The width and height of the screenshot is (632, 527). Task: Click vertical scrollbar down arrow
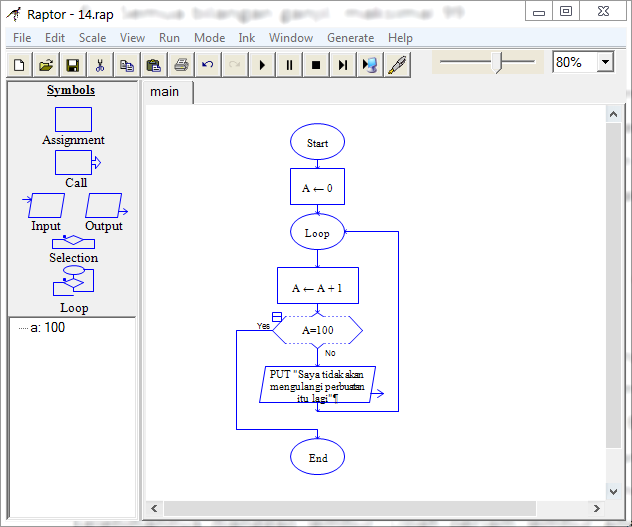point(613,492)
